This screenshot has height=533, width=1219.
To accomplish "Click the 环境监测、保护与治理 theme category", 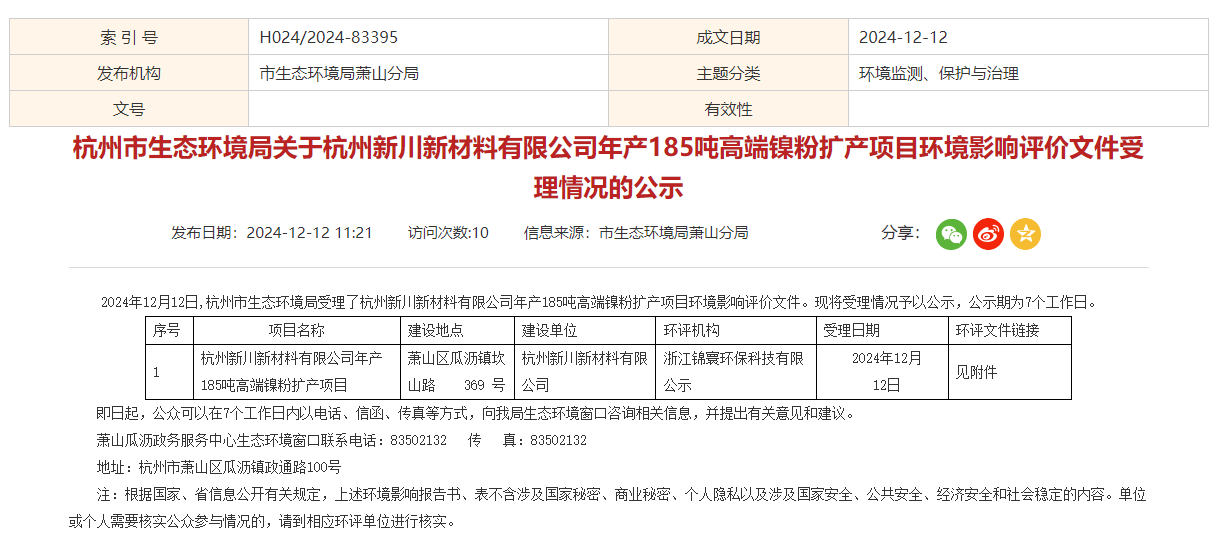I will (x=938, y=73).
